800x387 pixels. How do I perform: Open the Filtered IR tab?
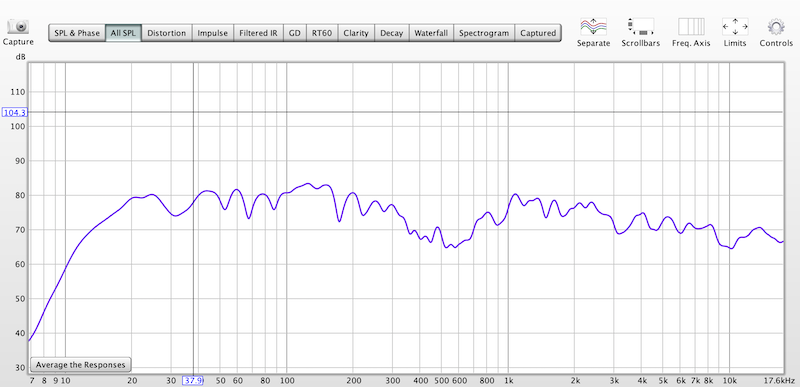[x=258, y=33]
